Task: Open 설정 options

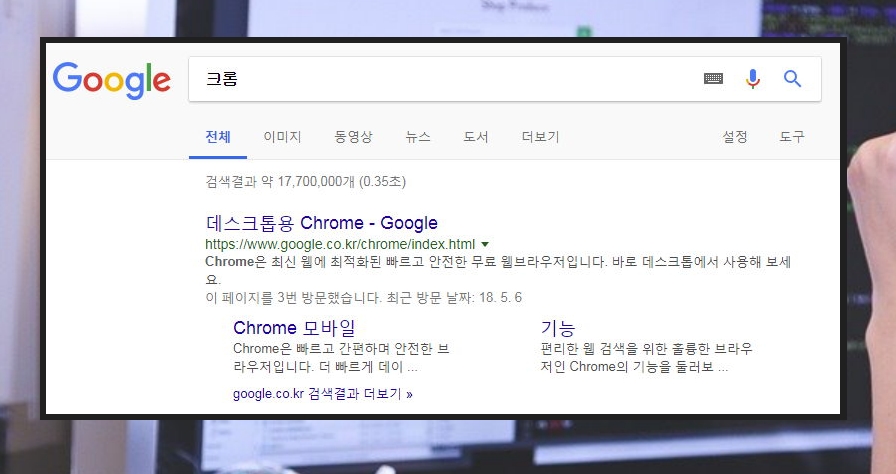Action: point(735,136)
